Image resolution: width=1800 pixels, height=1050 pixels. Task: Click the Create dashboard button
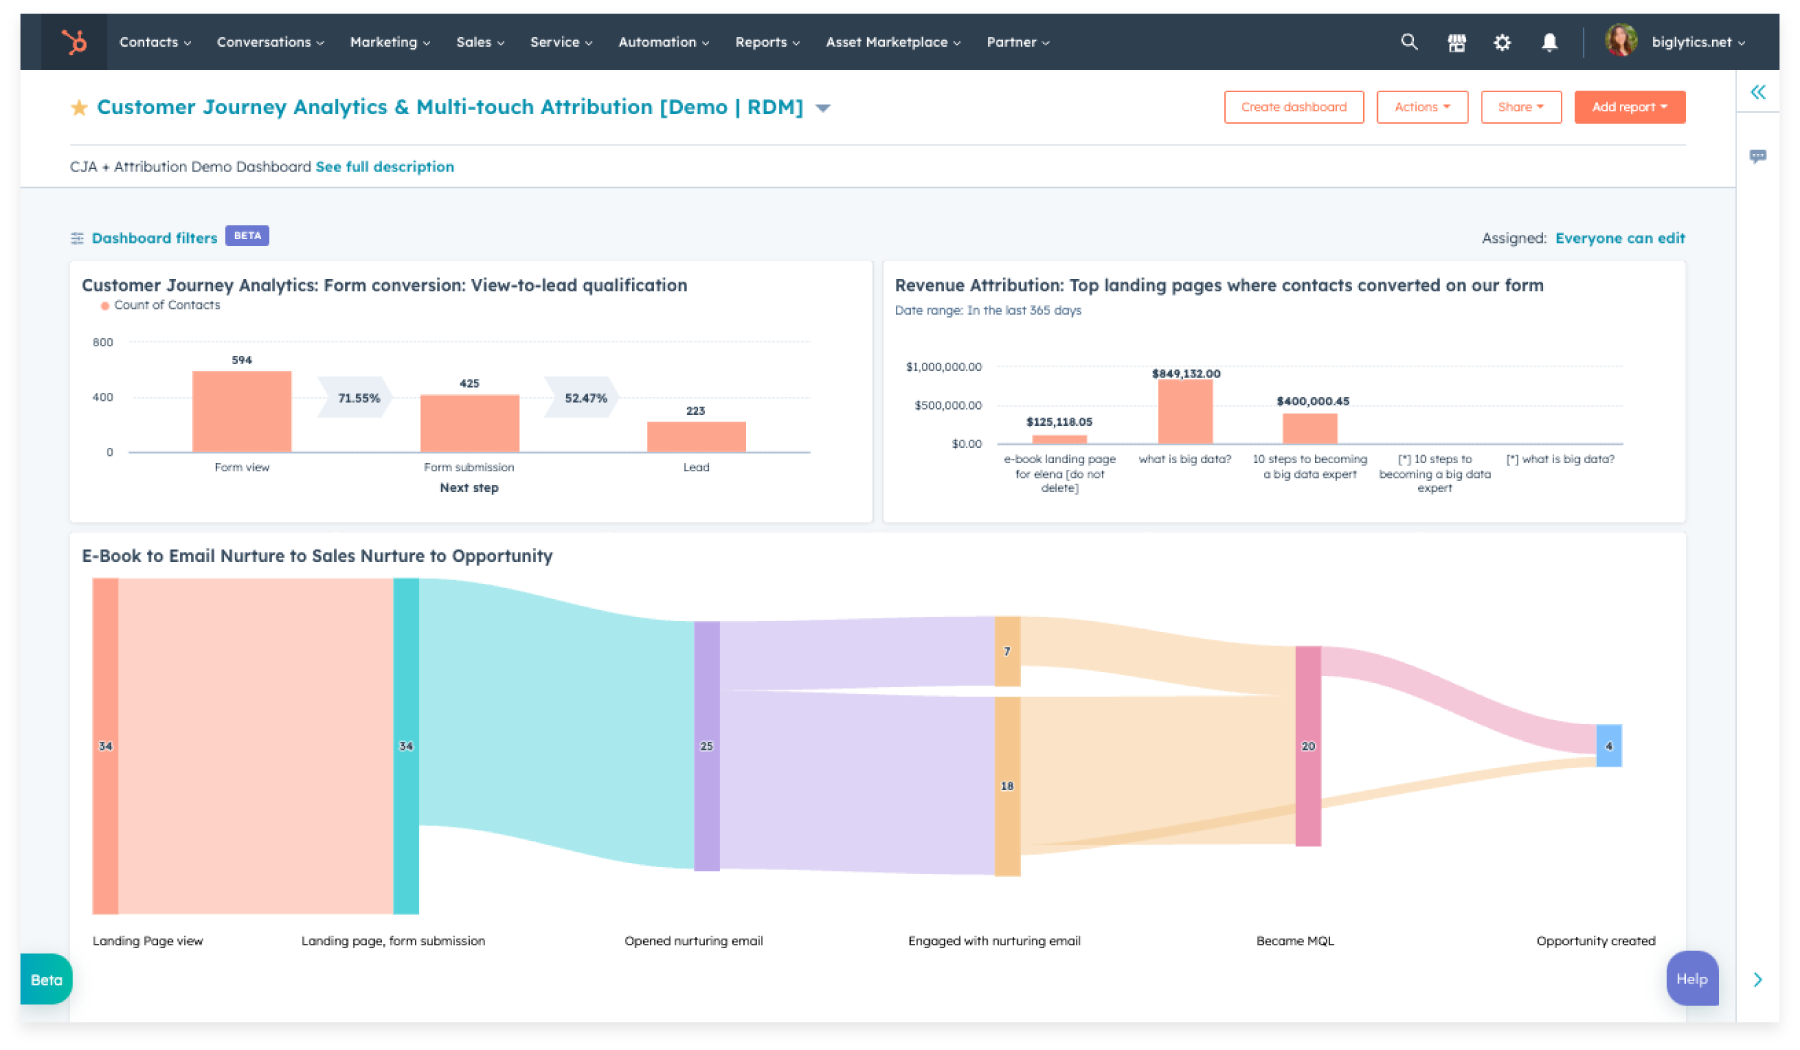(1293, 107)
